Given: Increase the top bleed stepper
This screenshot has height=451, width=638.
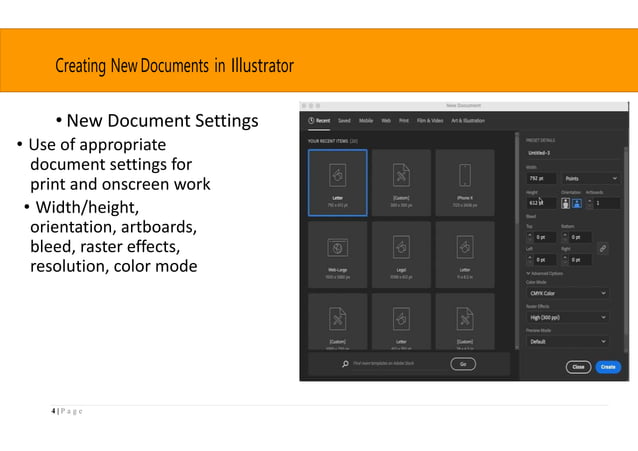Looking at the screenshot, I should [530, 234].
